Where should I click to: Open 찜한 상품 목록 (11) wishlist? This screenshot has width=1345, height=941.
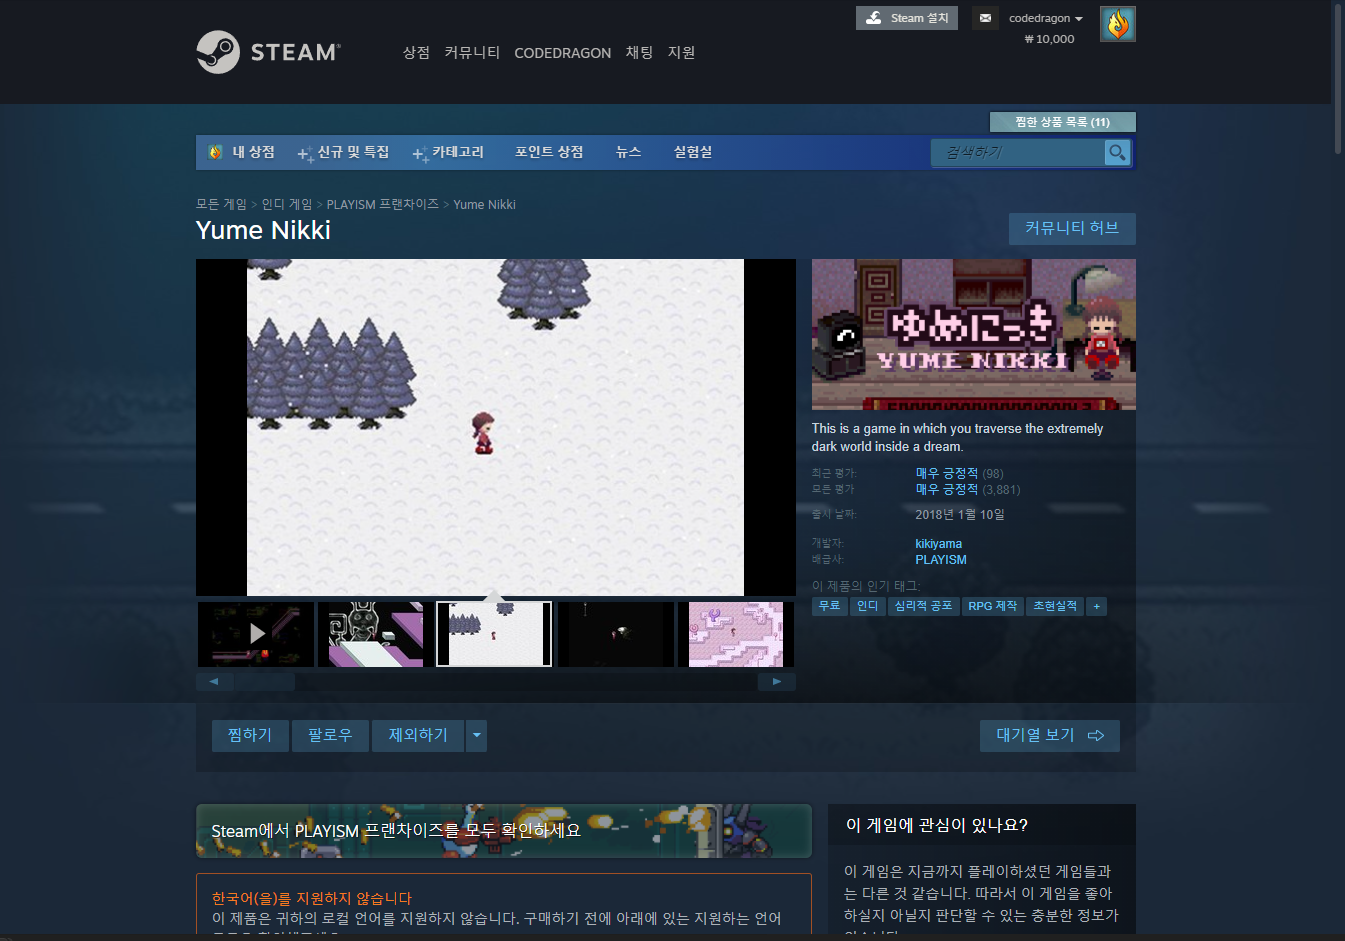point(1062,122)
